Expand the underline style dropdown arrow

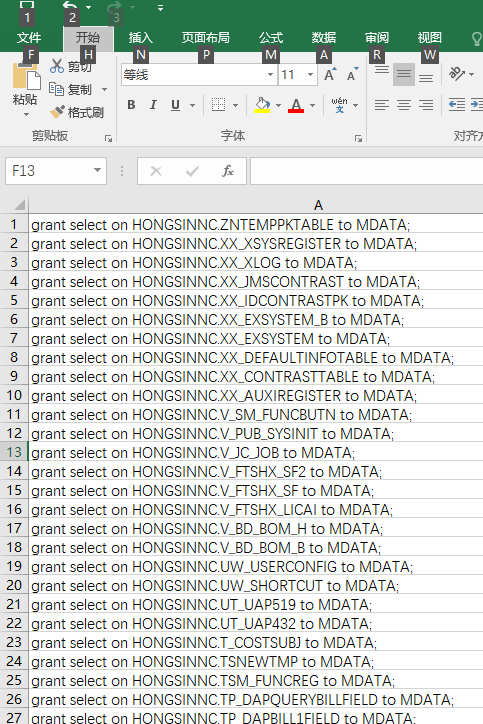click(193, 105)
